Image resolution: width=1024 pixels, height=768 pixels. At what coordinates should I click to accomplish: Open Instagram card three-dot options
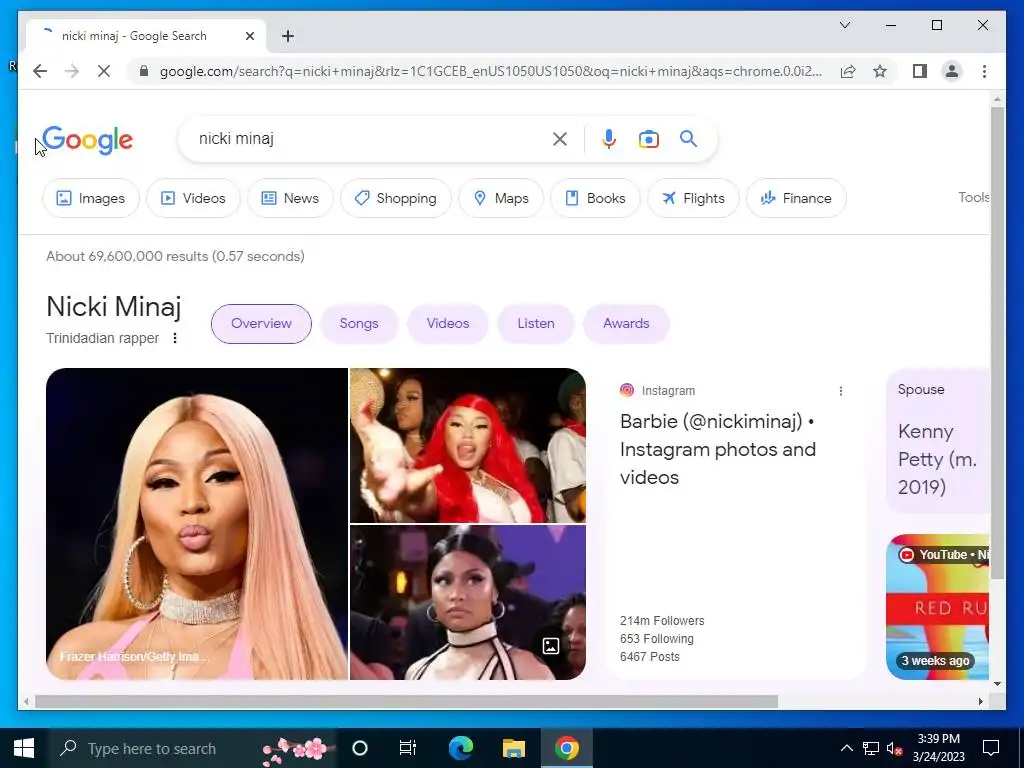840,391
